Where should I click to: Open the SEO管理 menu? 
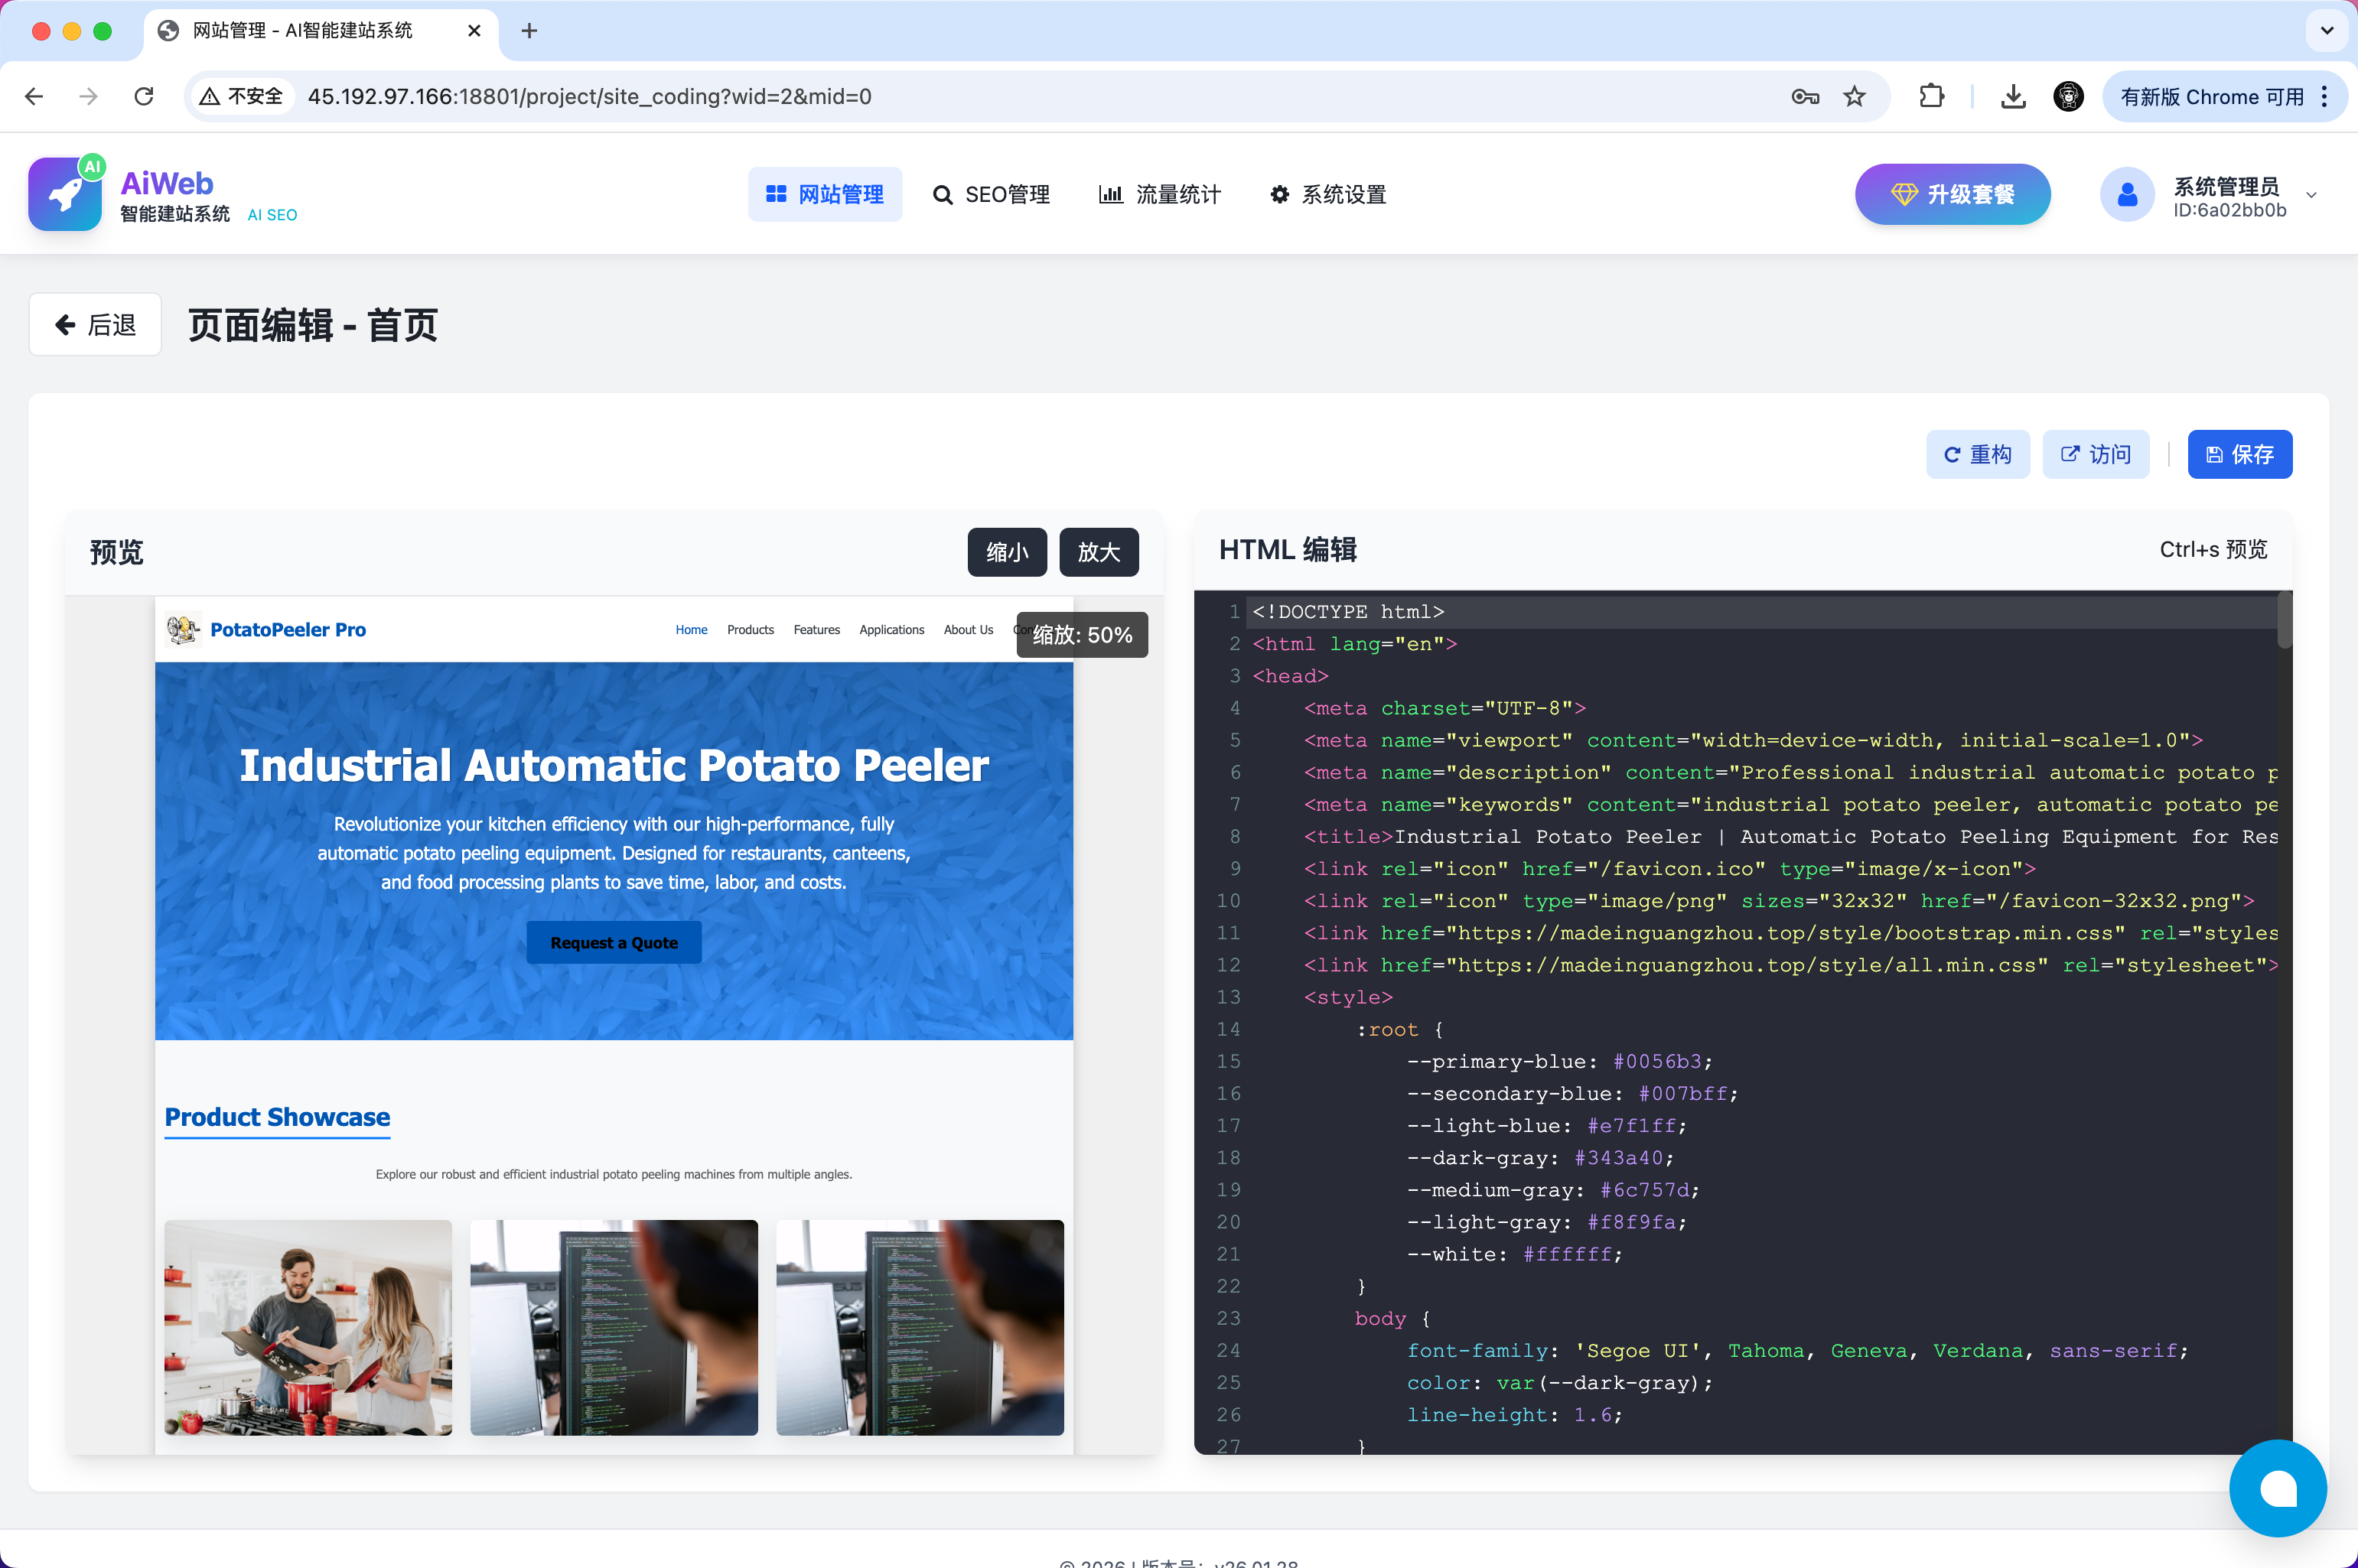tap(991, 194)
